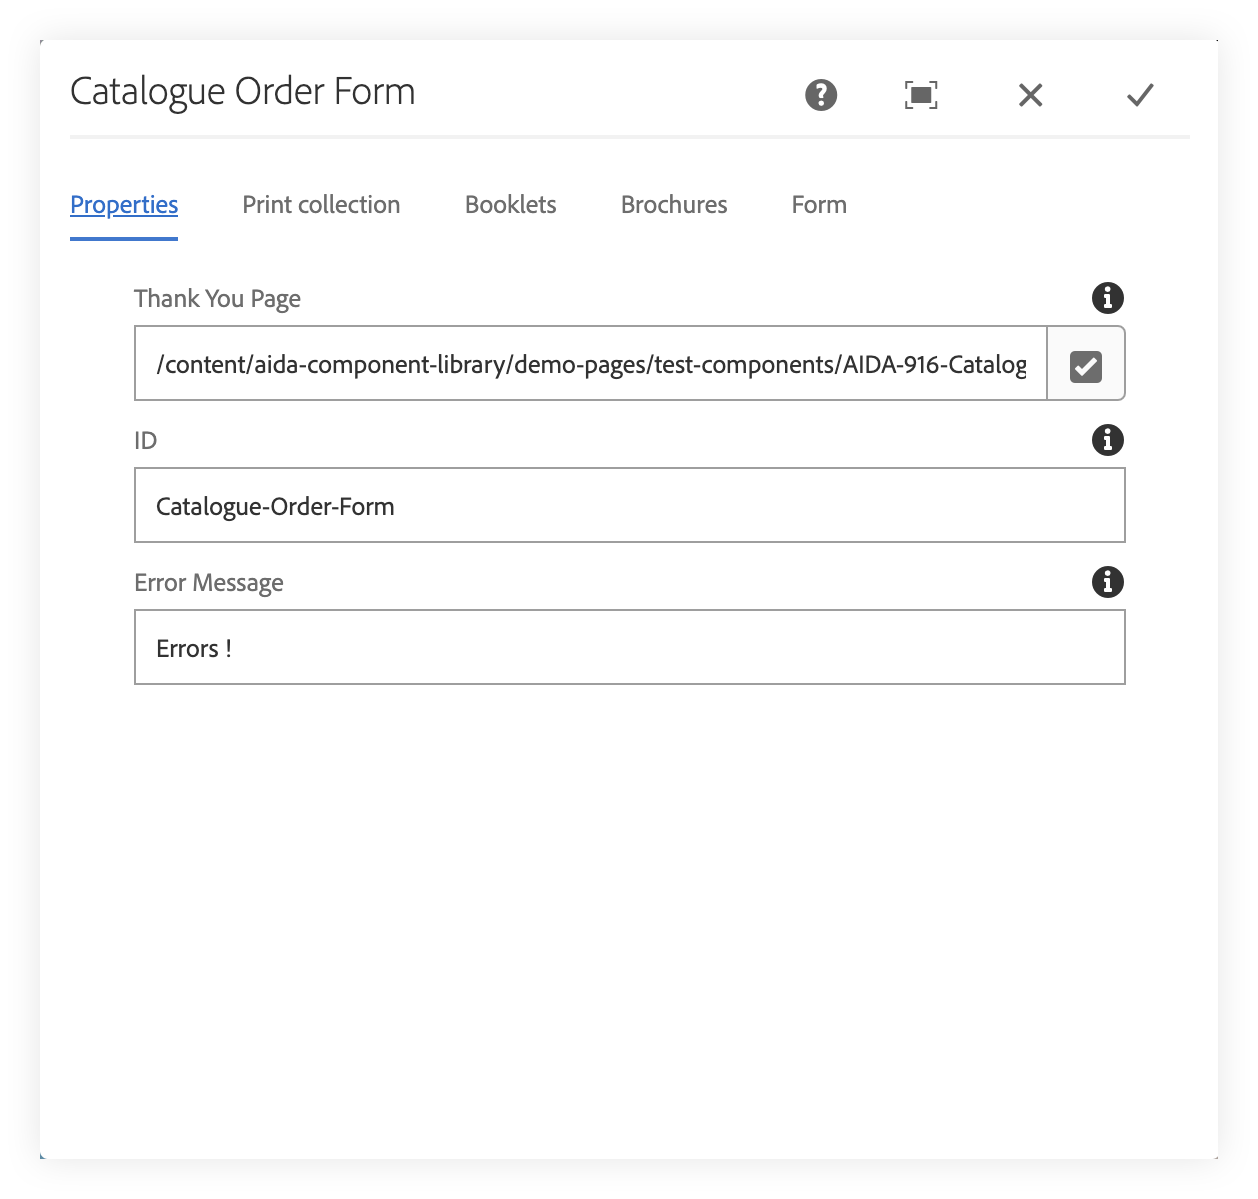Select the Brochures tab
Viewport: 1258px width, 1199px height.
click(673, 204)
